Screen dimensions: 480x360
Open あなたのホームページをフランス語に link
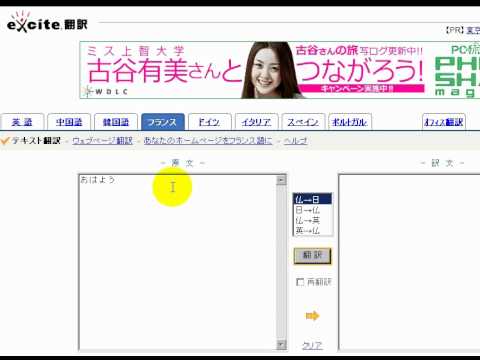(208, 141)
